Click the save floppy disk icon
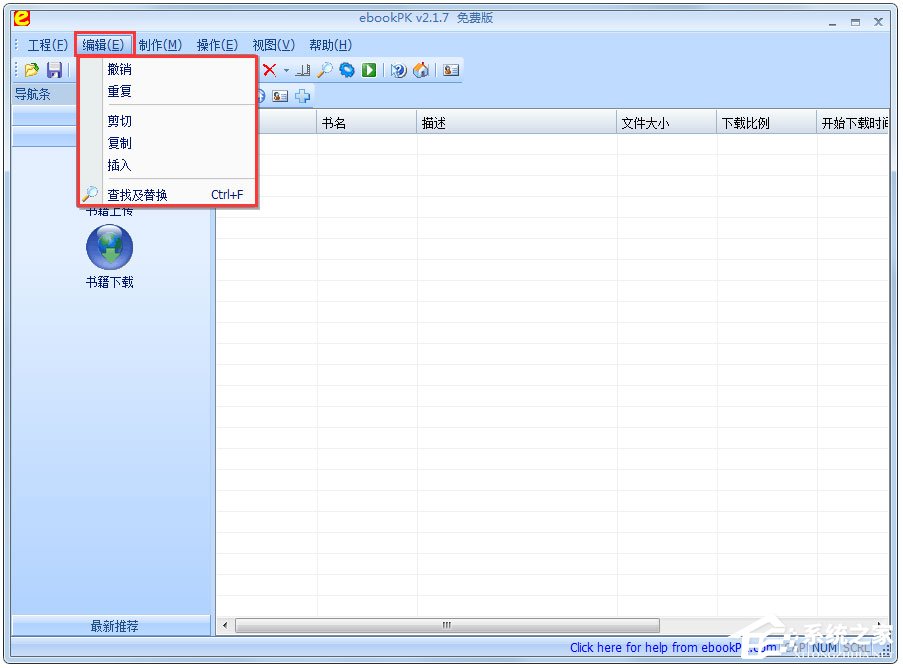Viewport: 903px width, 668px height. 55,70
